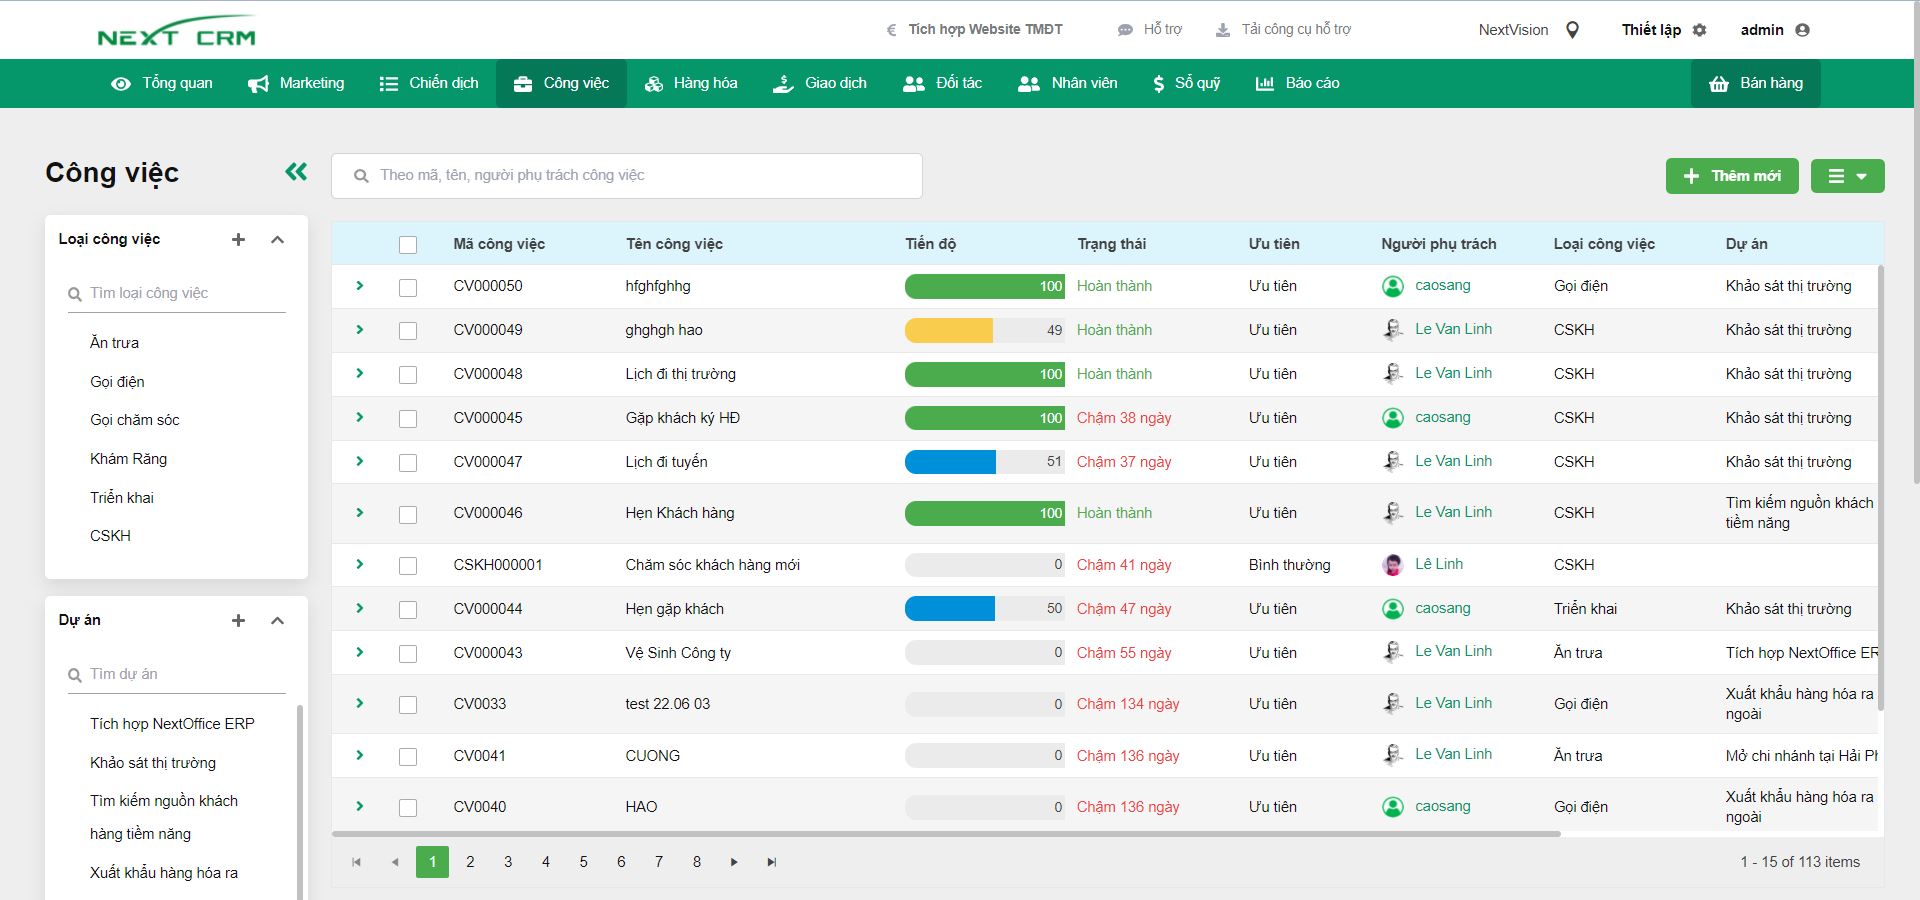Screen dimensions: 1920x900
Task: Click the Thiết lập settings gear icon
Action: point(1699,30)
